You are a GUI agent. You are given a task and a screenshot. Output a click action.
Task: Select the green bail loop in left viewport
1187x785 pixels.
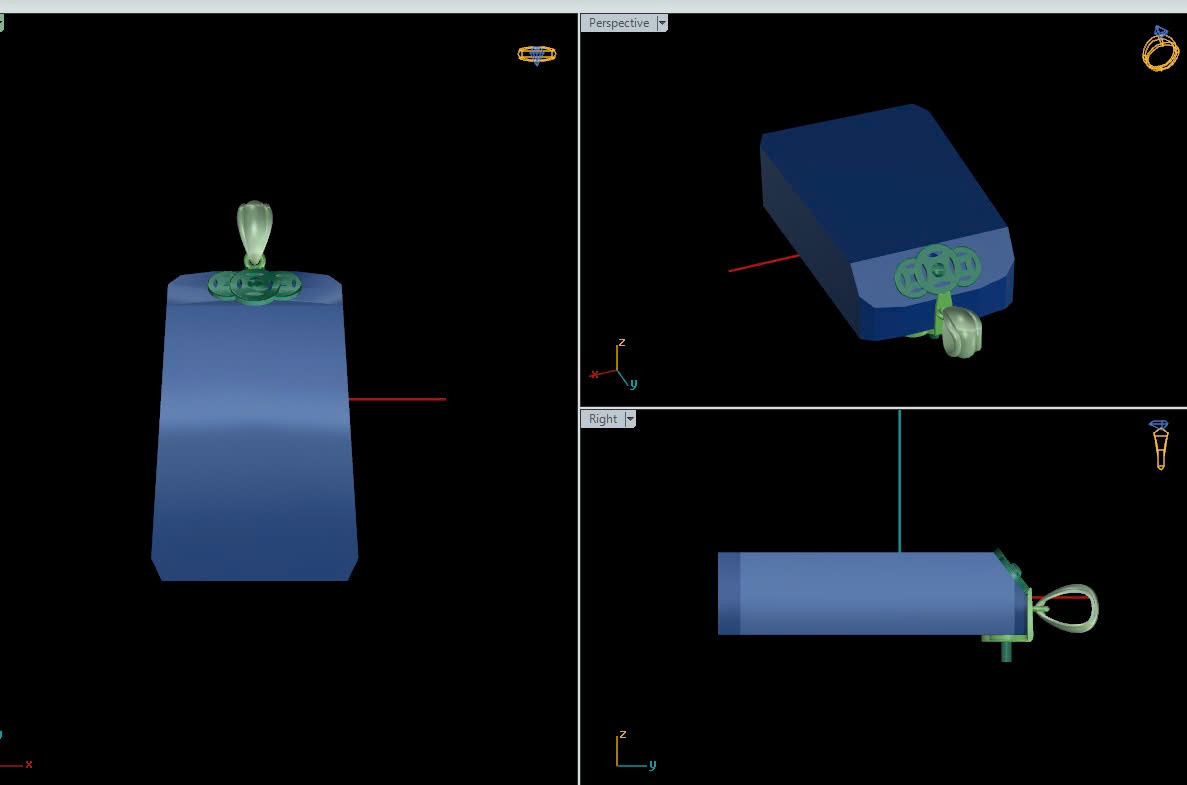click(x=254, y=230)
